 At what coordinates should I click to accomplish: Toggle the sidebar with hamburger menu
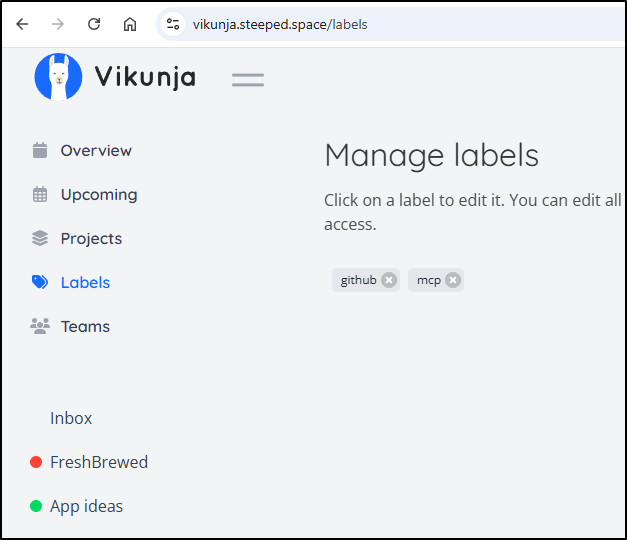click(x=248, y=79)
